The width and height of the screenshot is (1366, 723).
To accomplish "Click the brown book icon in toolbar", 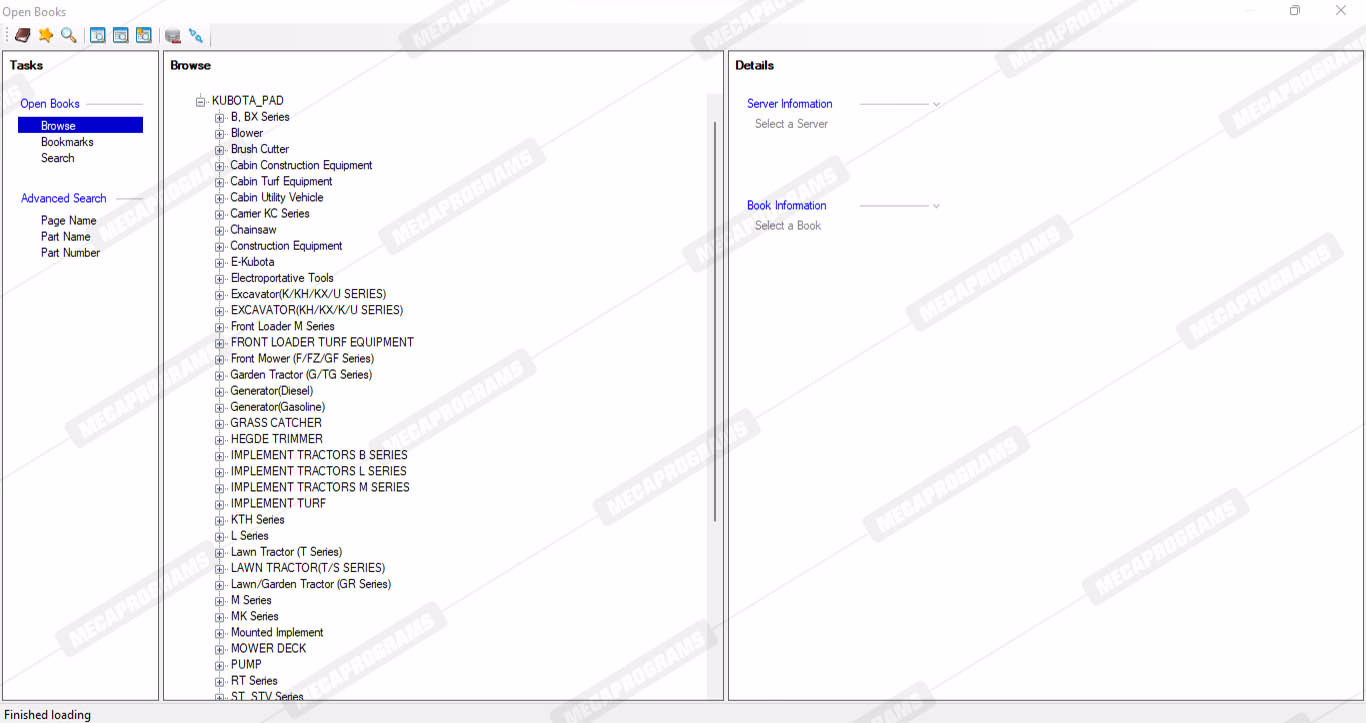I will (x=22, y=36).
